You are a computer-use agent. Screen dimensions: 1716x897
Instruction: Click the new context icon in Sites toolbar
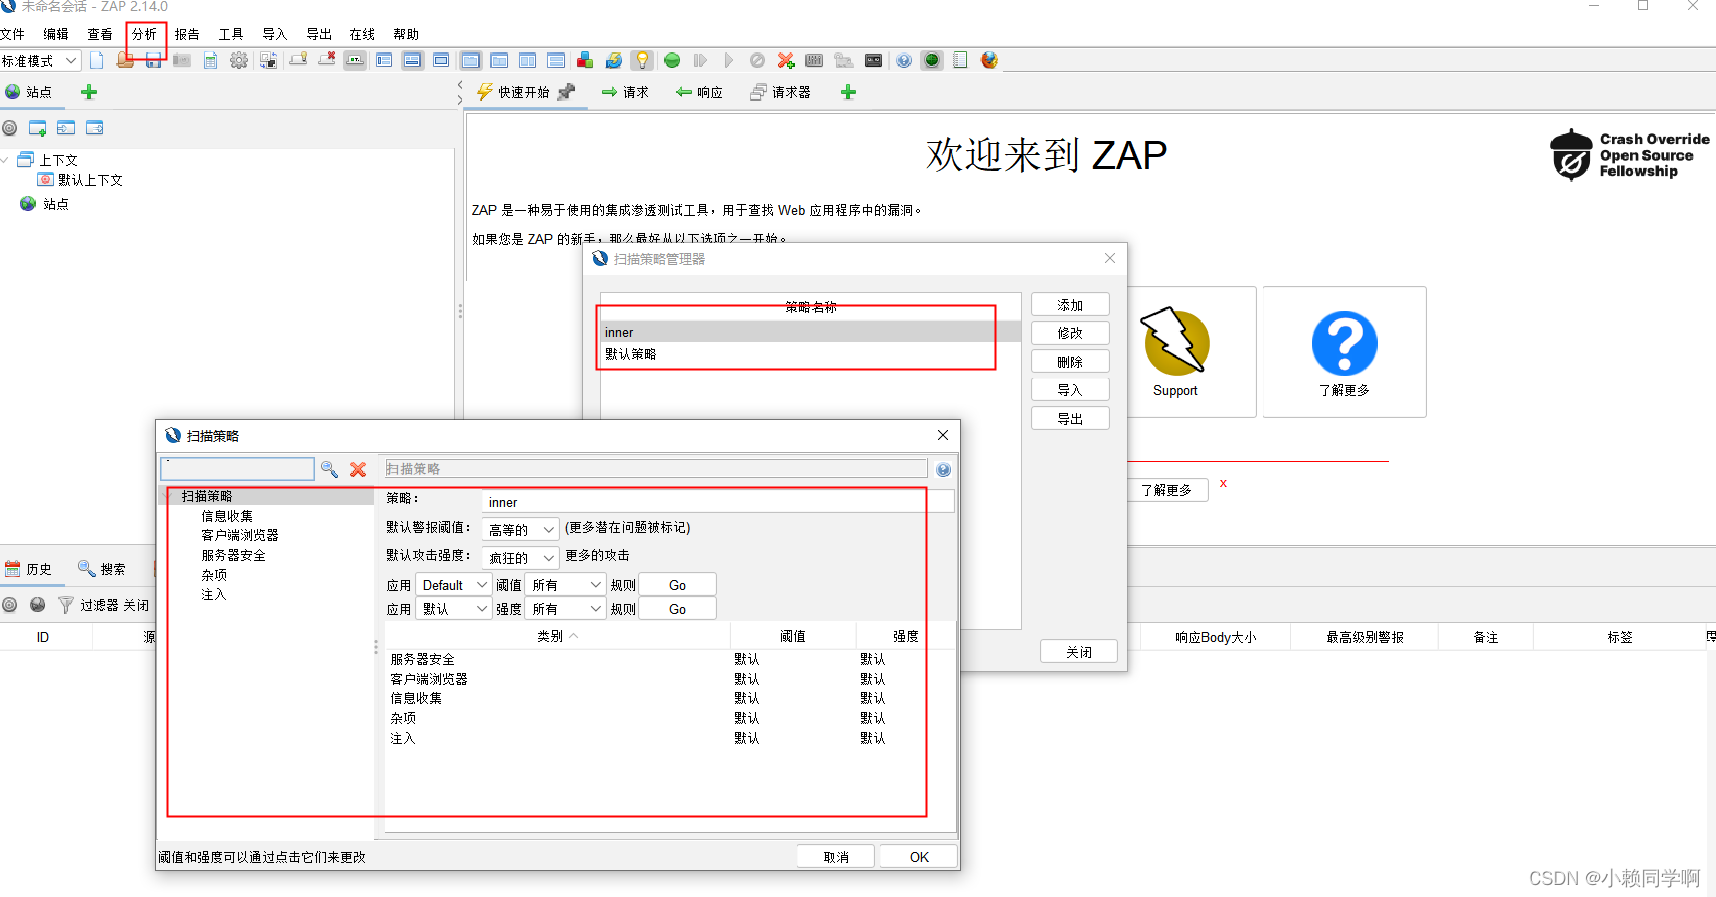[x=38, y=128]
